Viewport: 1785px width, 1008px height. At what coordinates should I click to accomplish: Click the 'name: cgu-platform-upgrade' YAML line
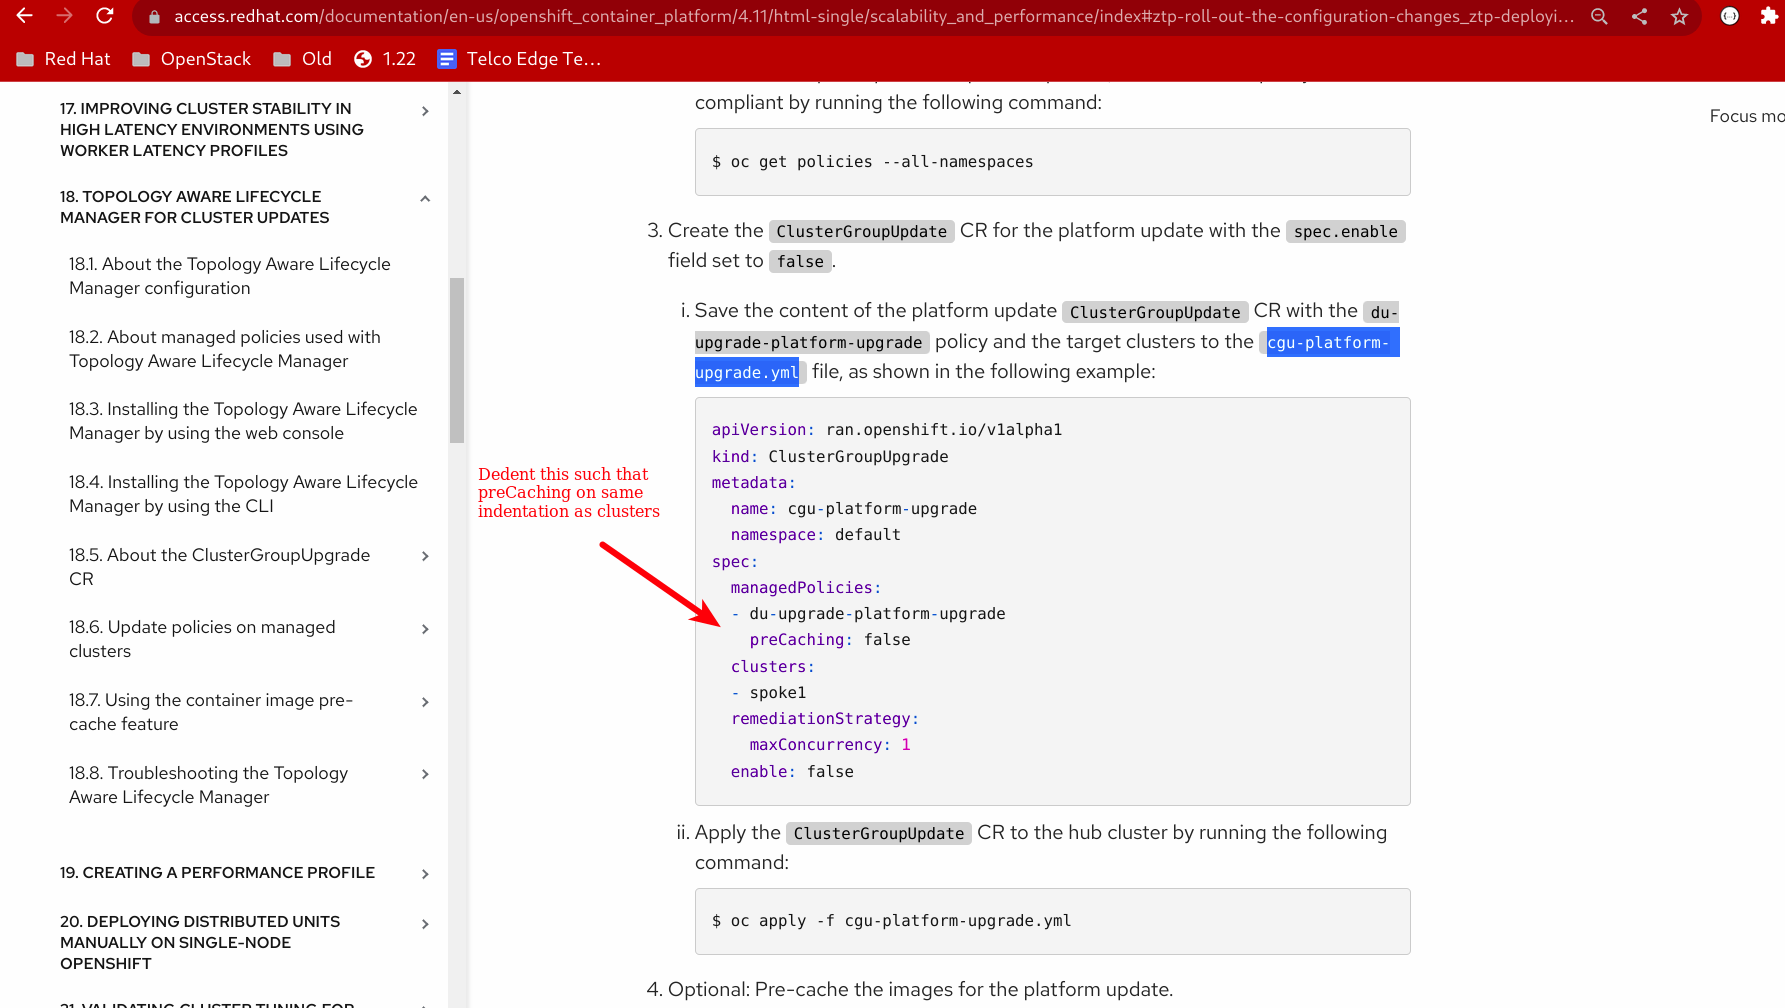click(853, 509)
